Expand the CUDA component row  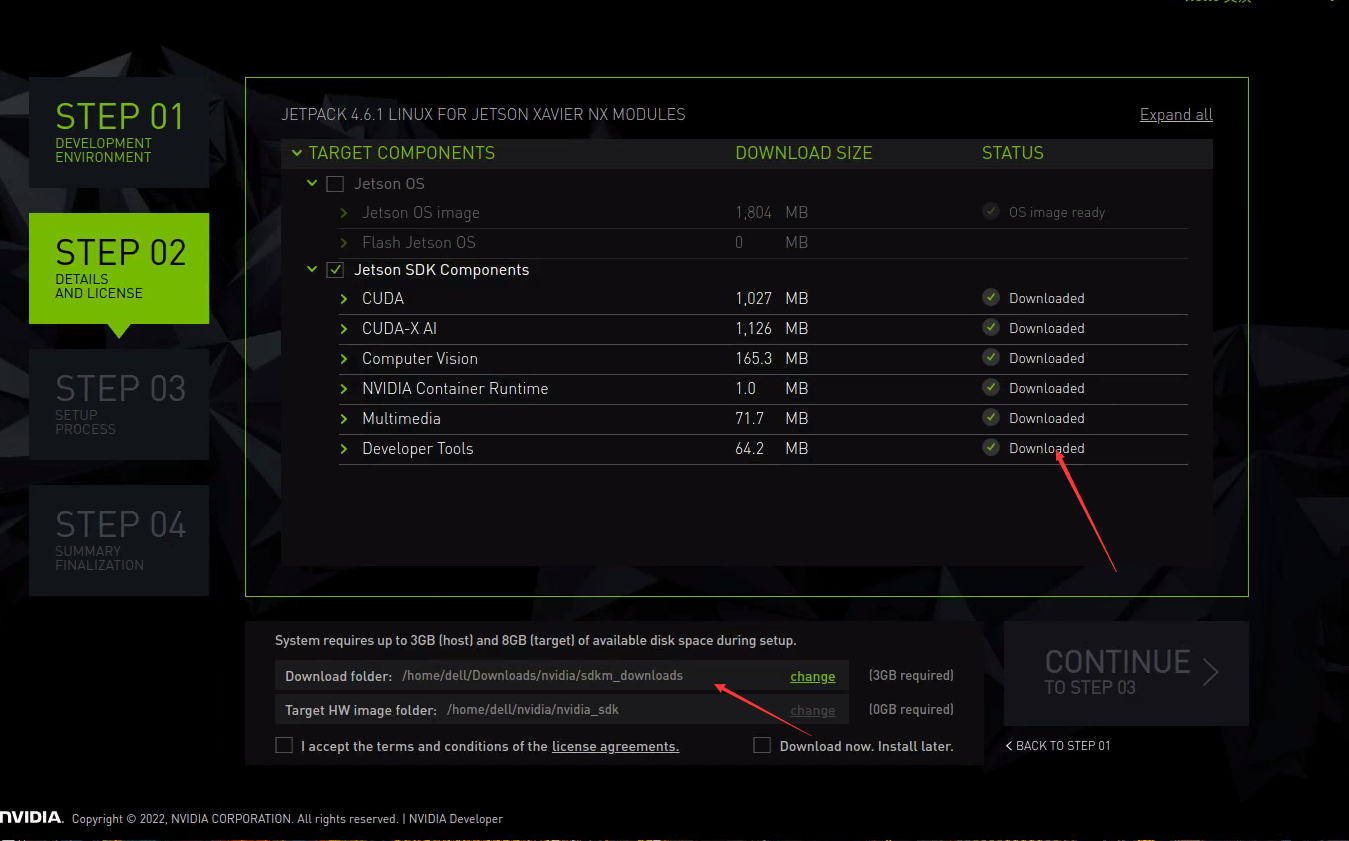(x=344, y=299)
